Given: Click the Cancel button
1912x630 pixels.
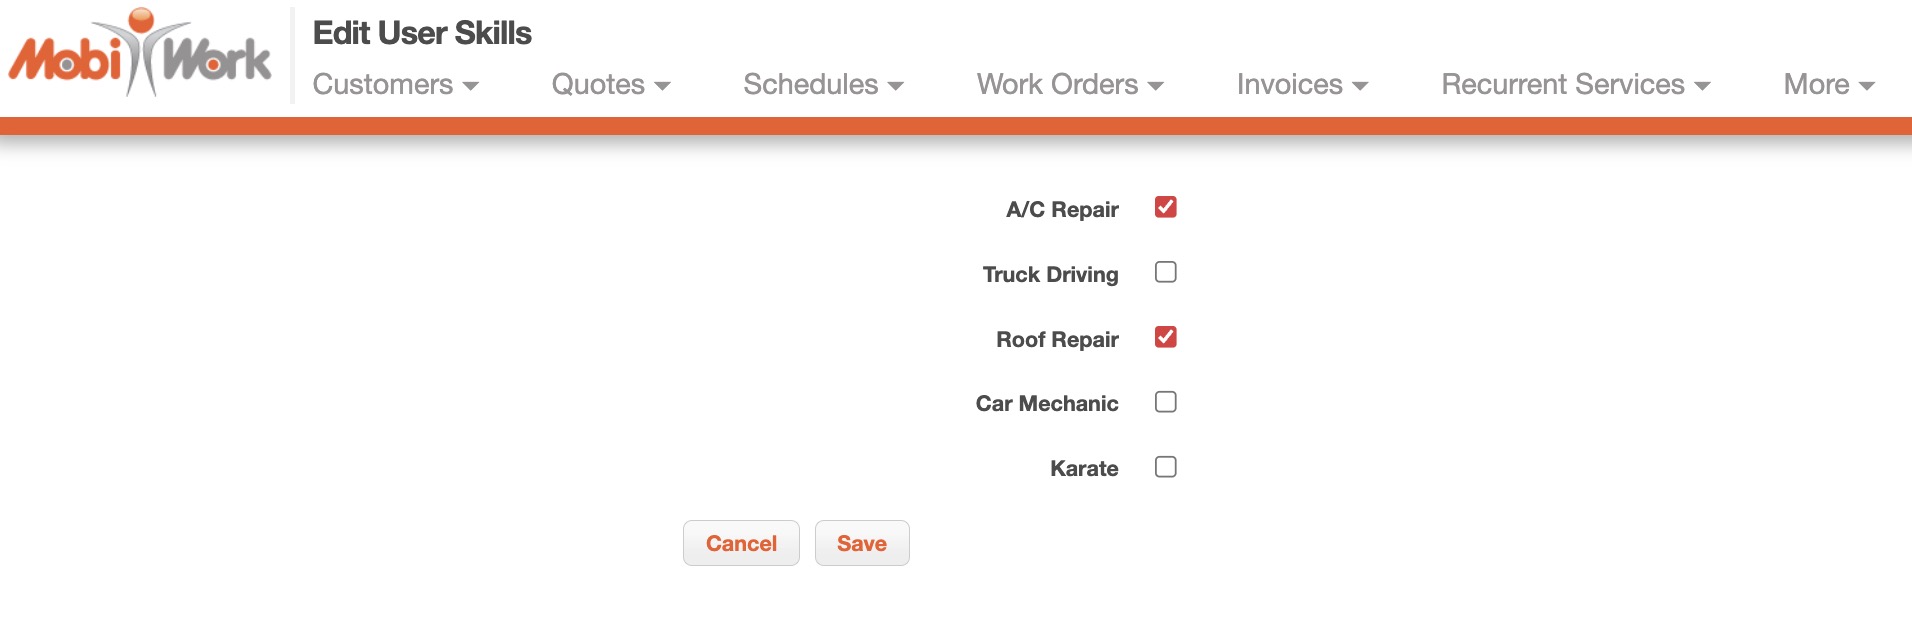Looking at the screenshot, I should [x=741, y=543].
